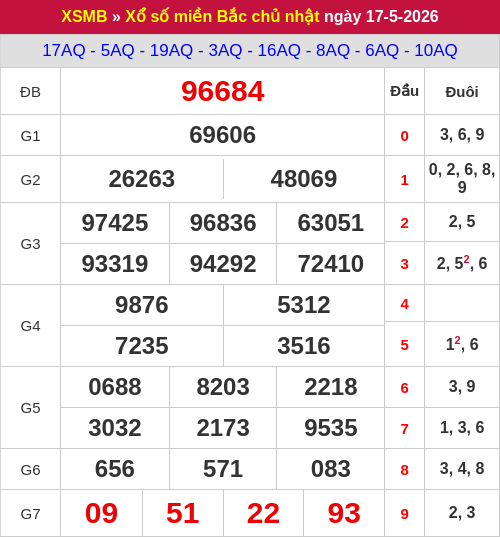Image resolution: width=500 pixels, height=537 pixels.
Task: Click G4 number 9876
Action: pyautogui.click(x=142, y=305)
